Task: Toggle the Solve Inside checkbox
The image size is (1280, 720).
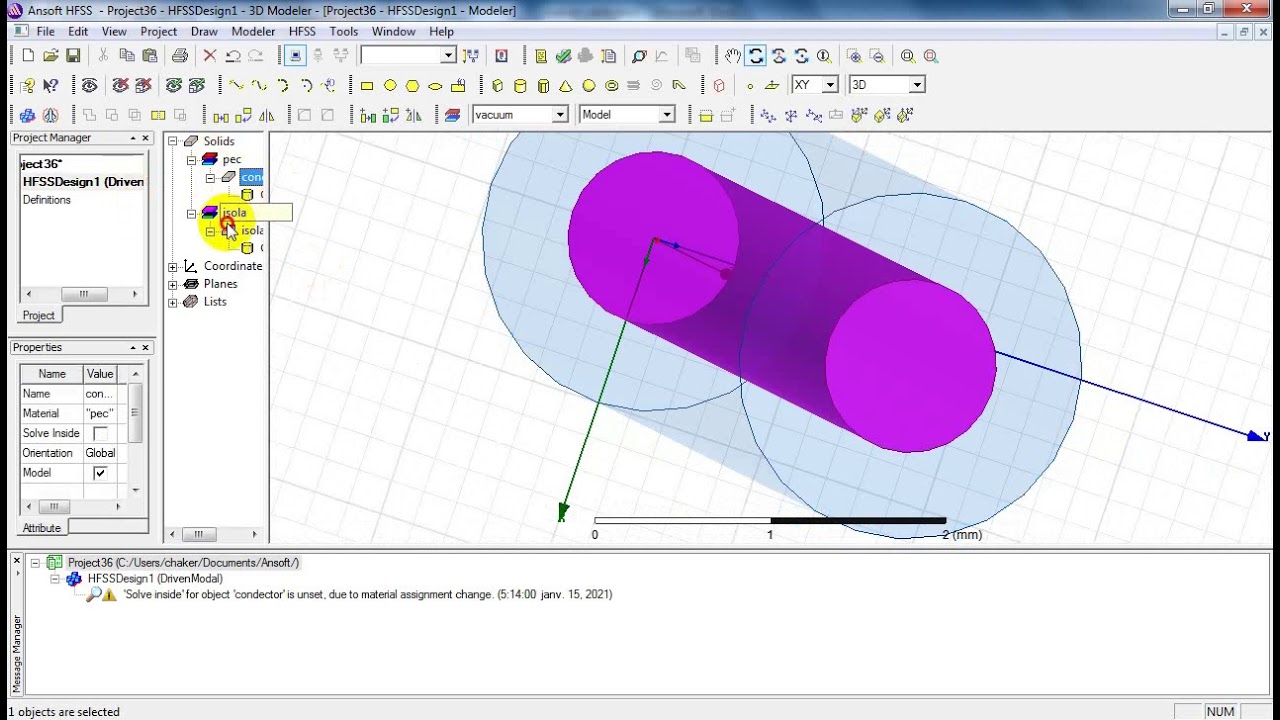Action: [100, 433]
